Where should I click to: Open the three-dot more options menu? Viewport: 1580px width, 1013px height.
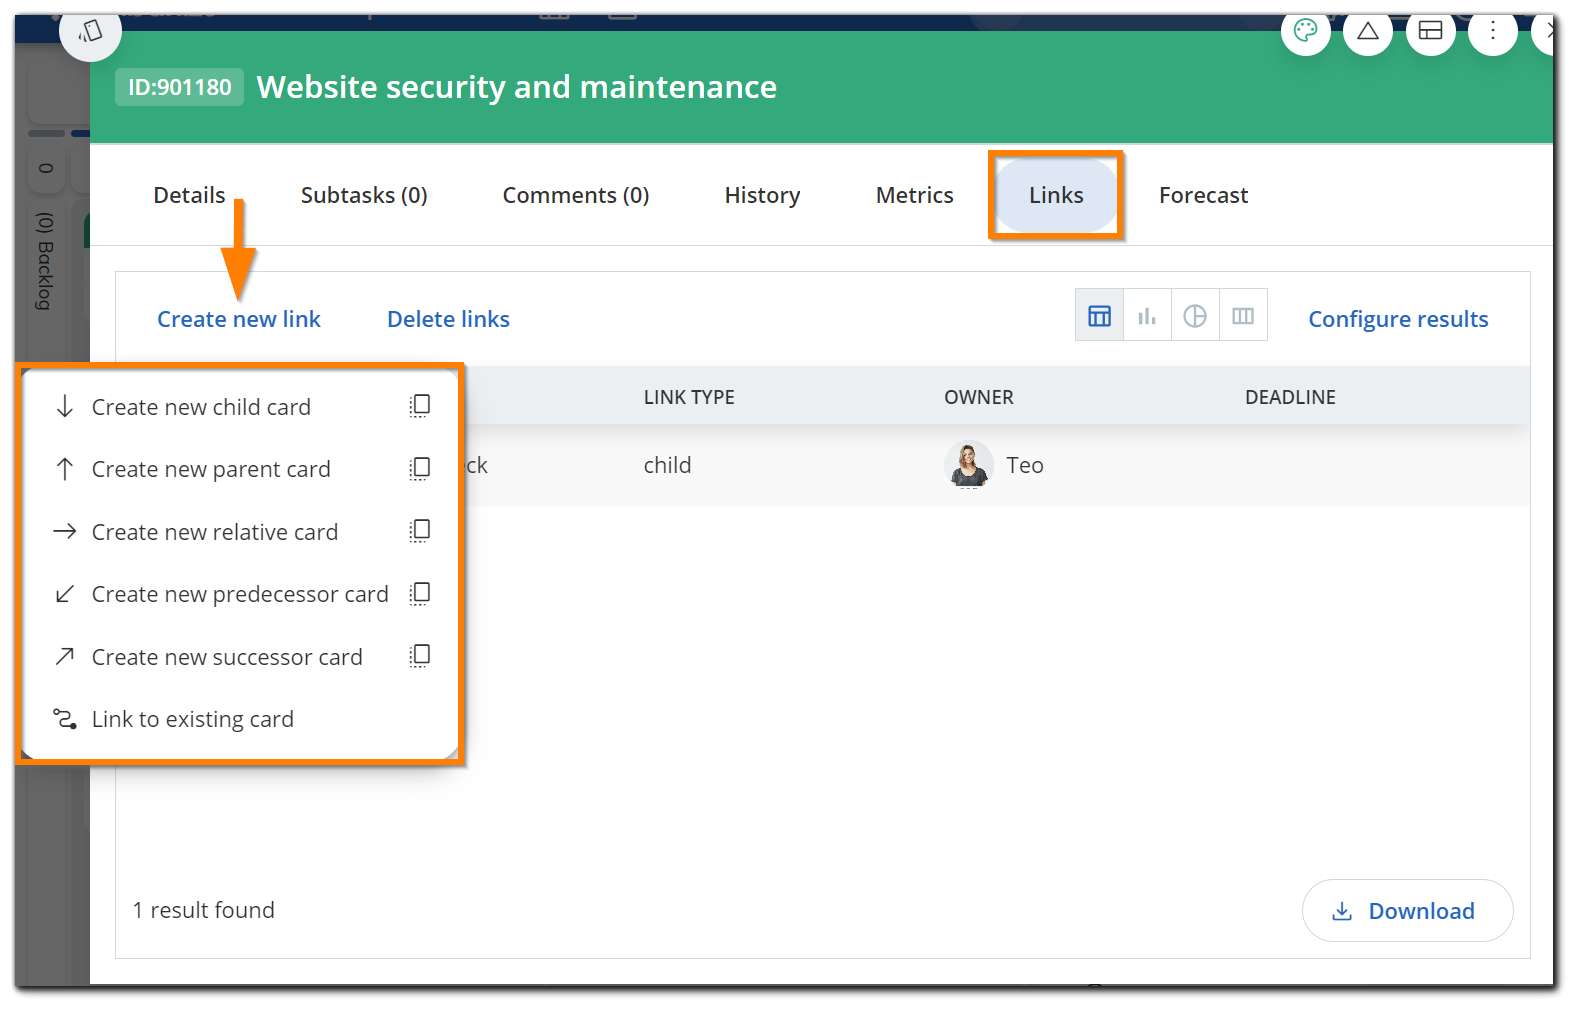[1492, 31]
